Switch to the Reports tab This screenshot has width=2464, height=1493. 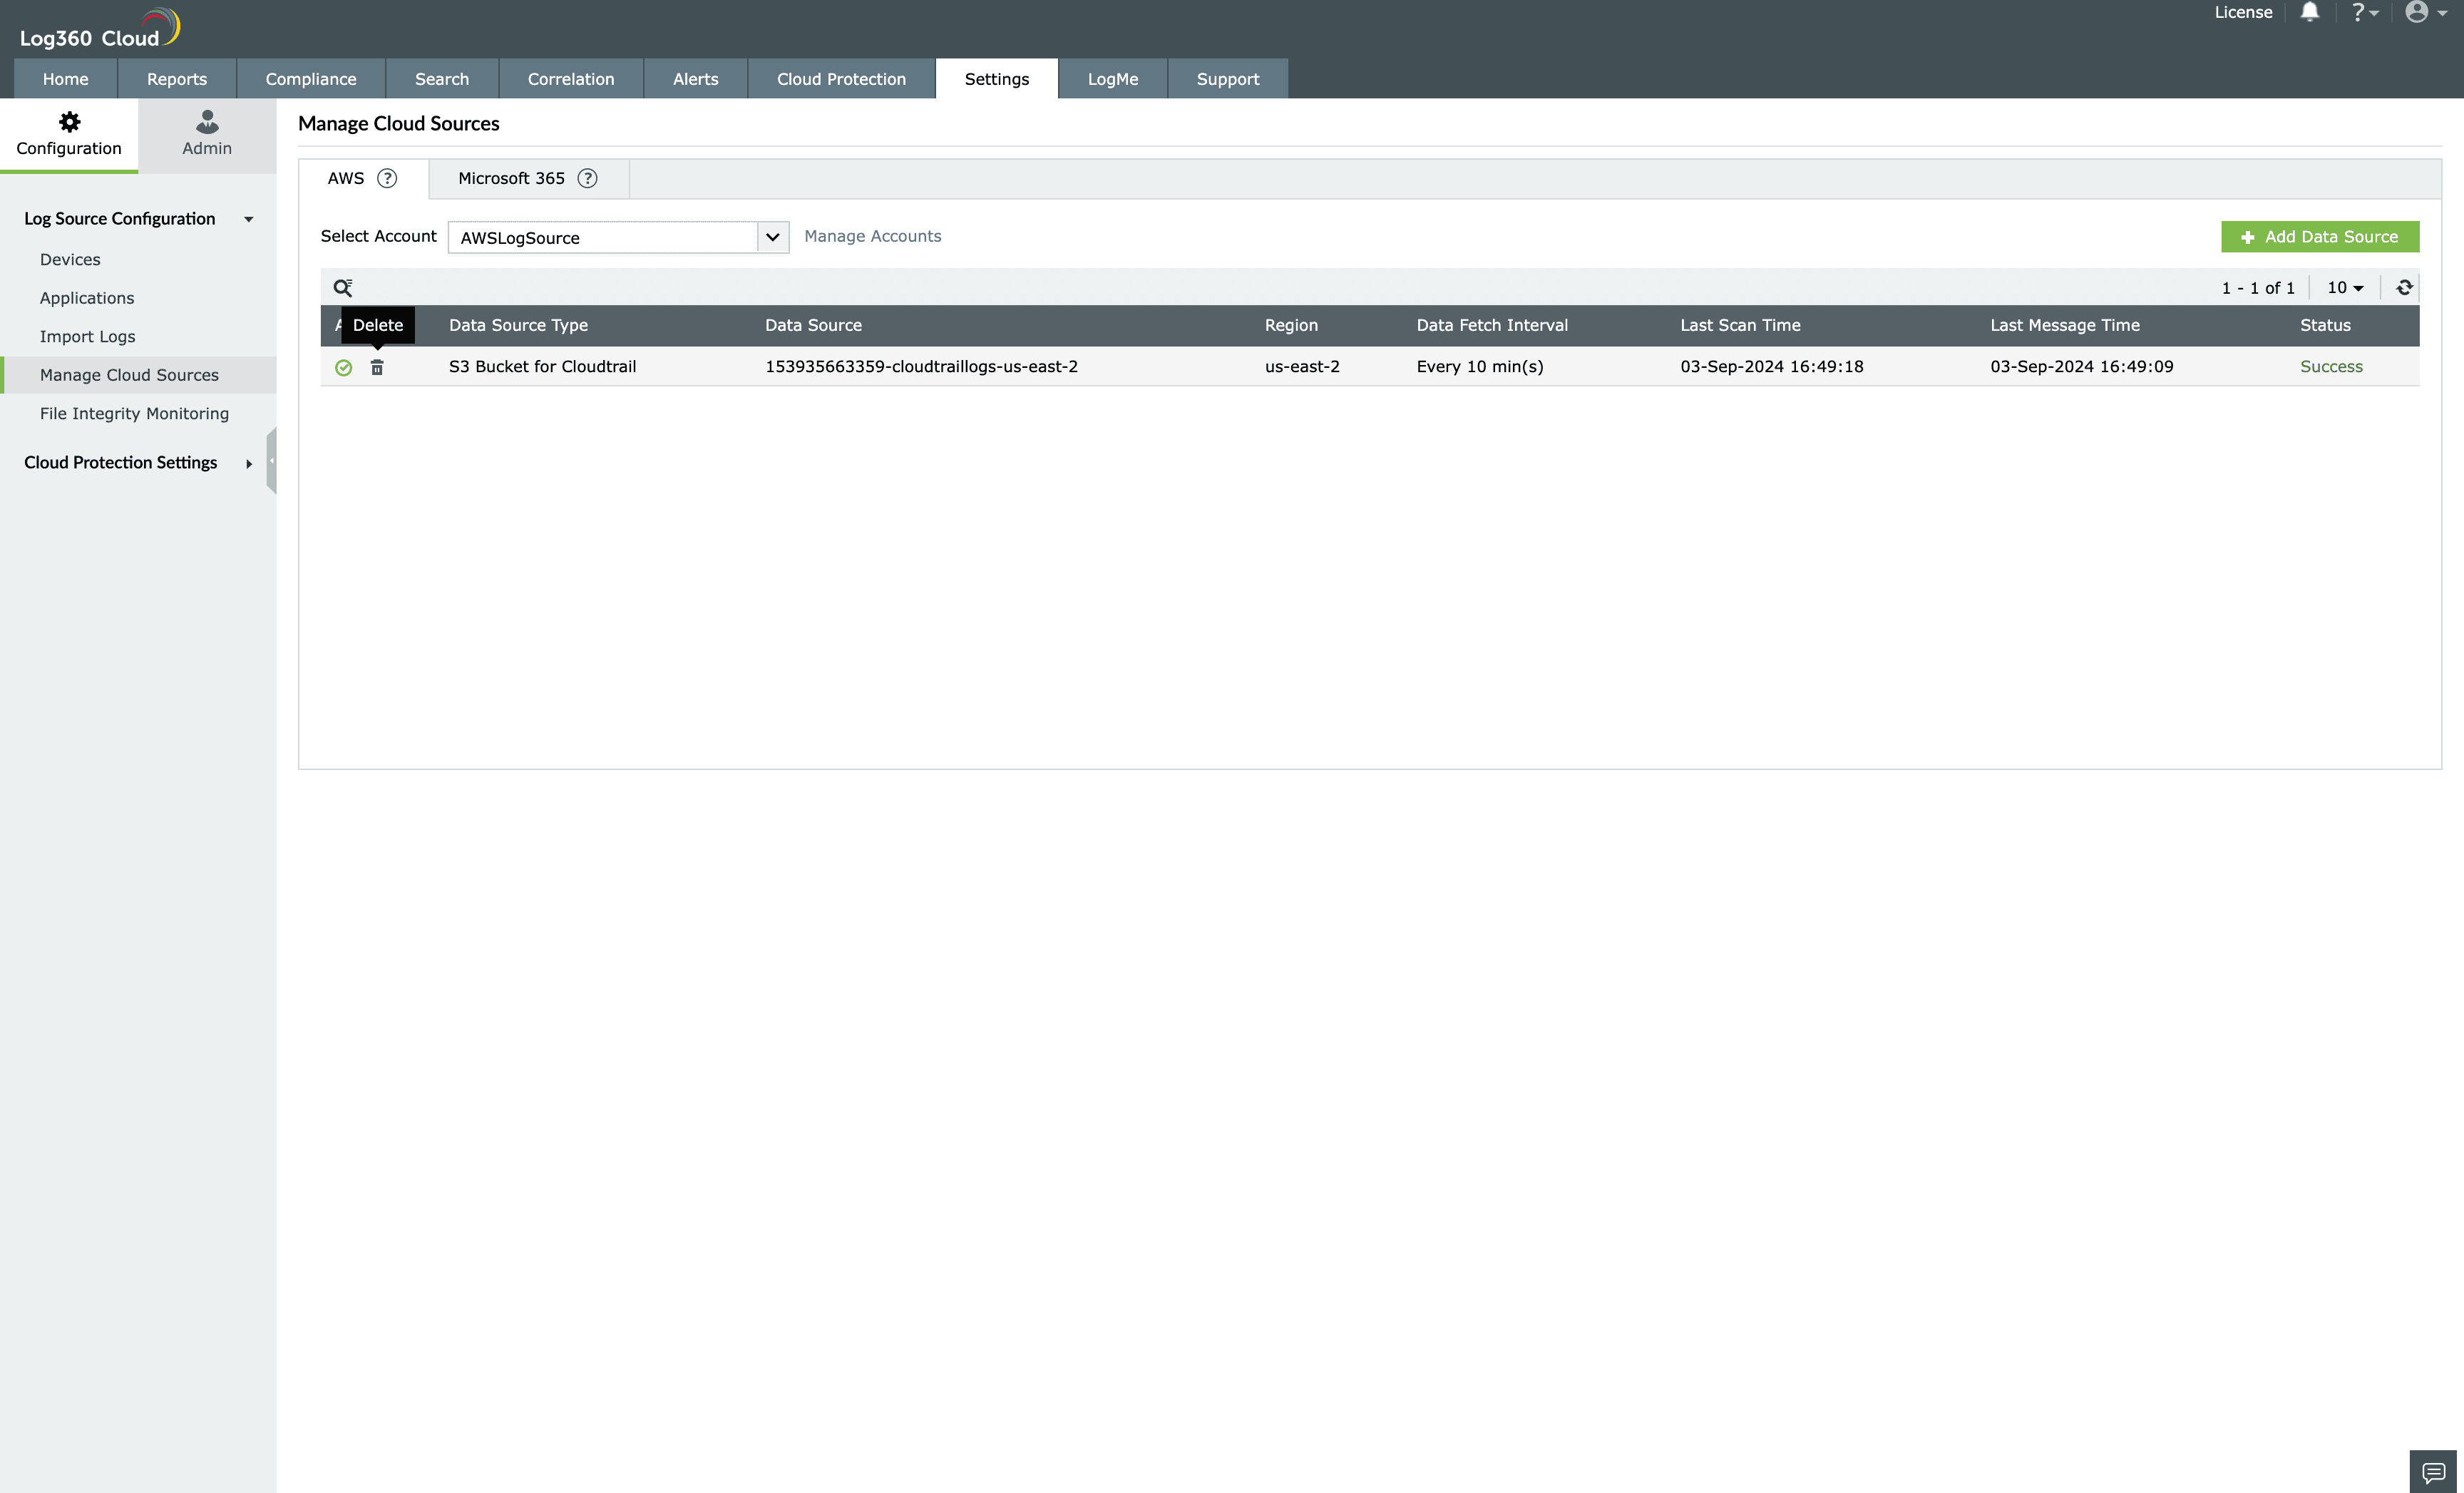tap(176, 78)
